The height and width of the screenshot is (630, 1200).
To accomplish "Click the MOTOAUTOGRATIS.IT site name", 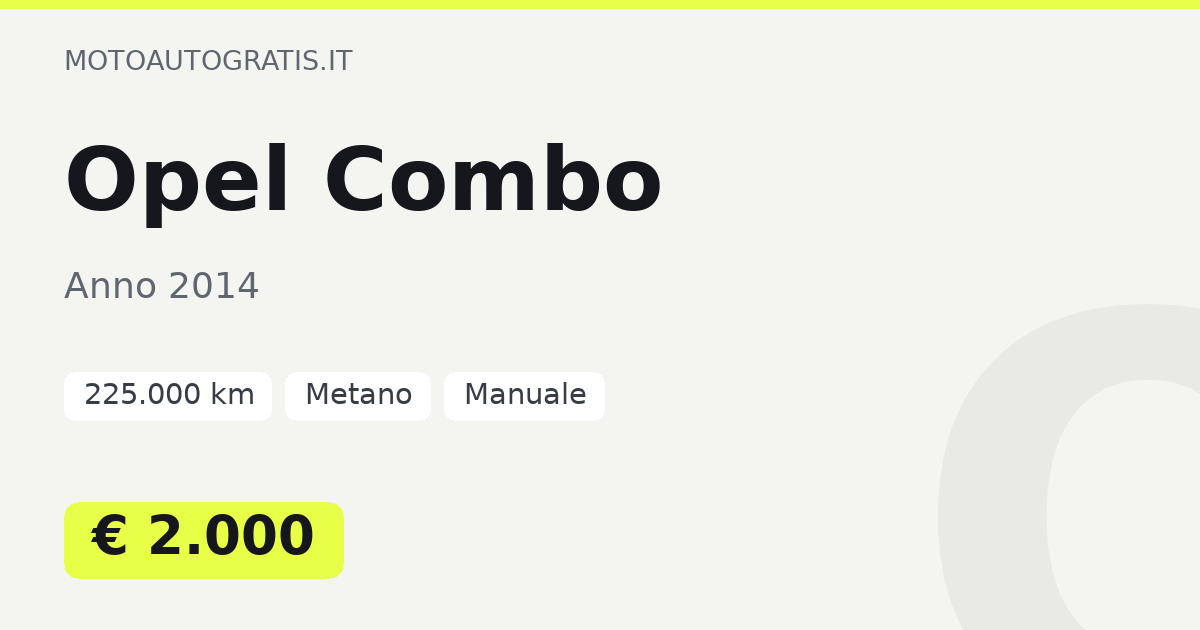I will (x=208, y=61).
